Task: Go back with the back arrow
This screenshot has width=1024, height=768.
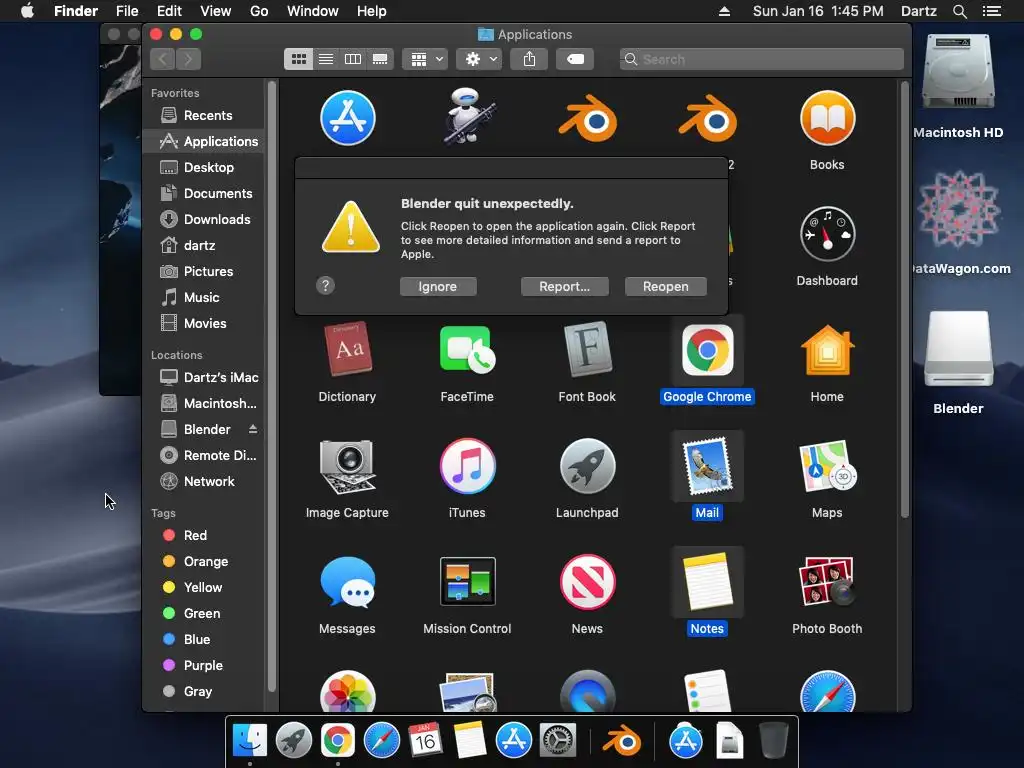Action: click(x=163, y=59)
